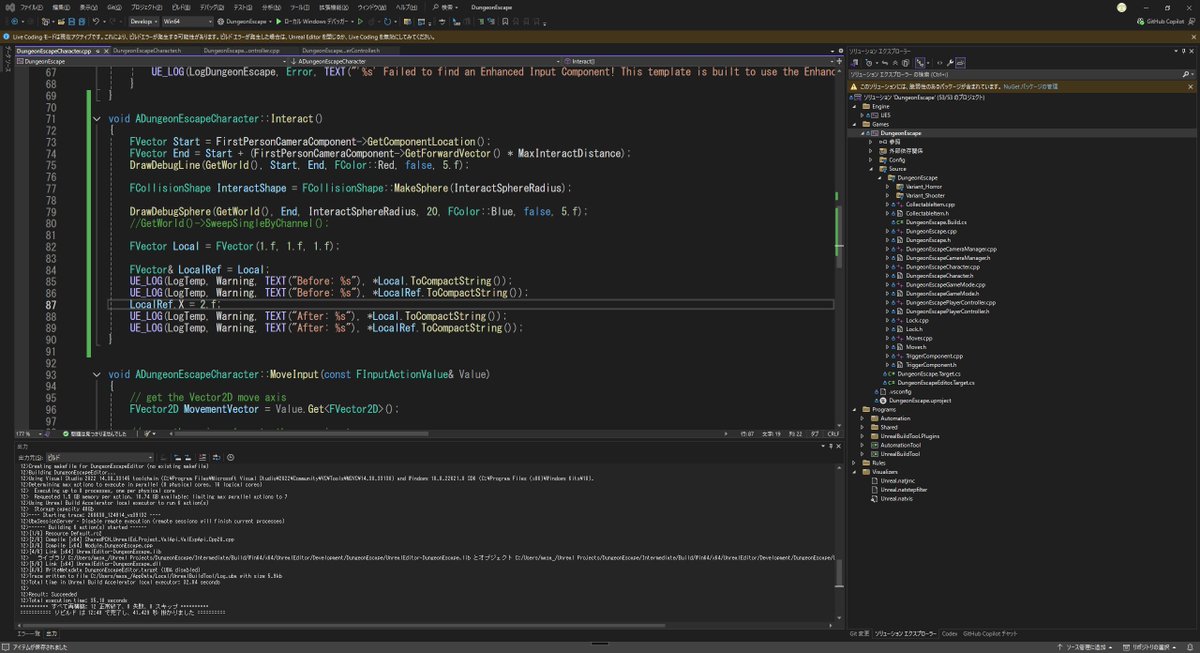This screenshot has width=1200, height=653.
Task: Click the NuGet package management link
Action: 1030,86
